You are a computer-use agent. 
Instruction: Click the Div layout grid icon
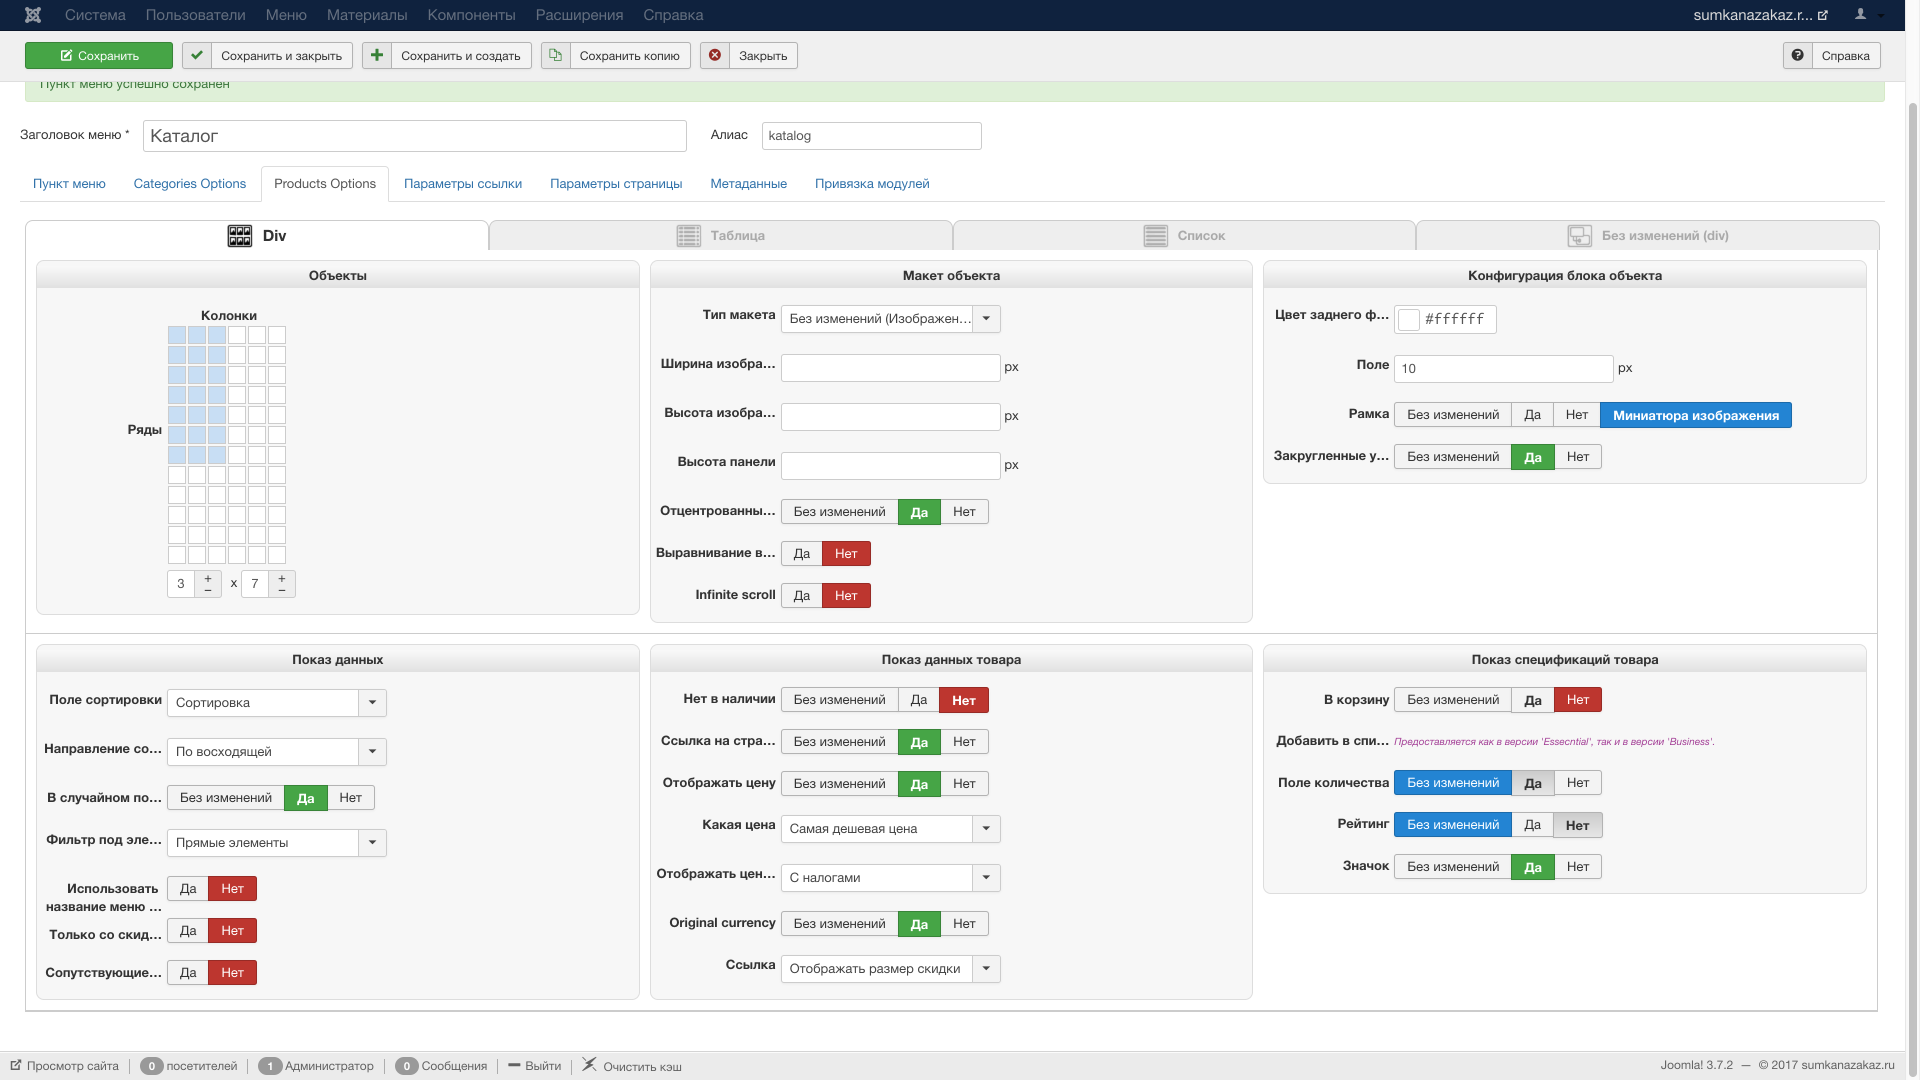point(240,236)
